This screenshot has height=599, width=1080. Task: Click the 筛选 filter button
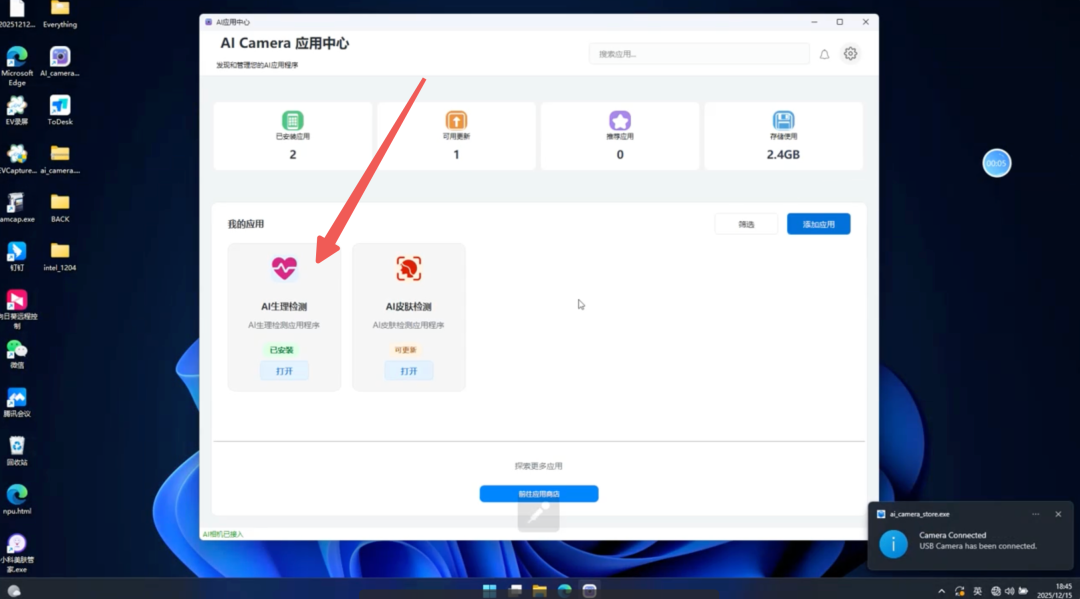[746, 224]
